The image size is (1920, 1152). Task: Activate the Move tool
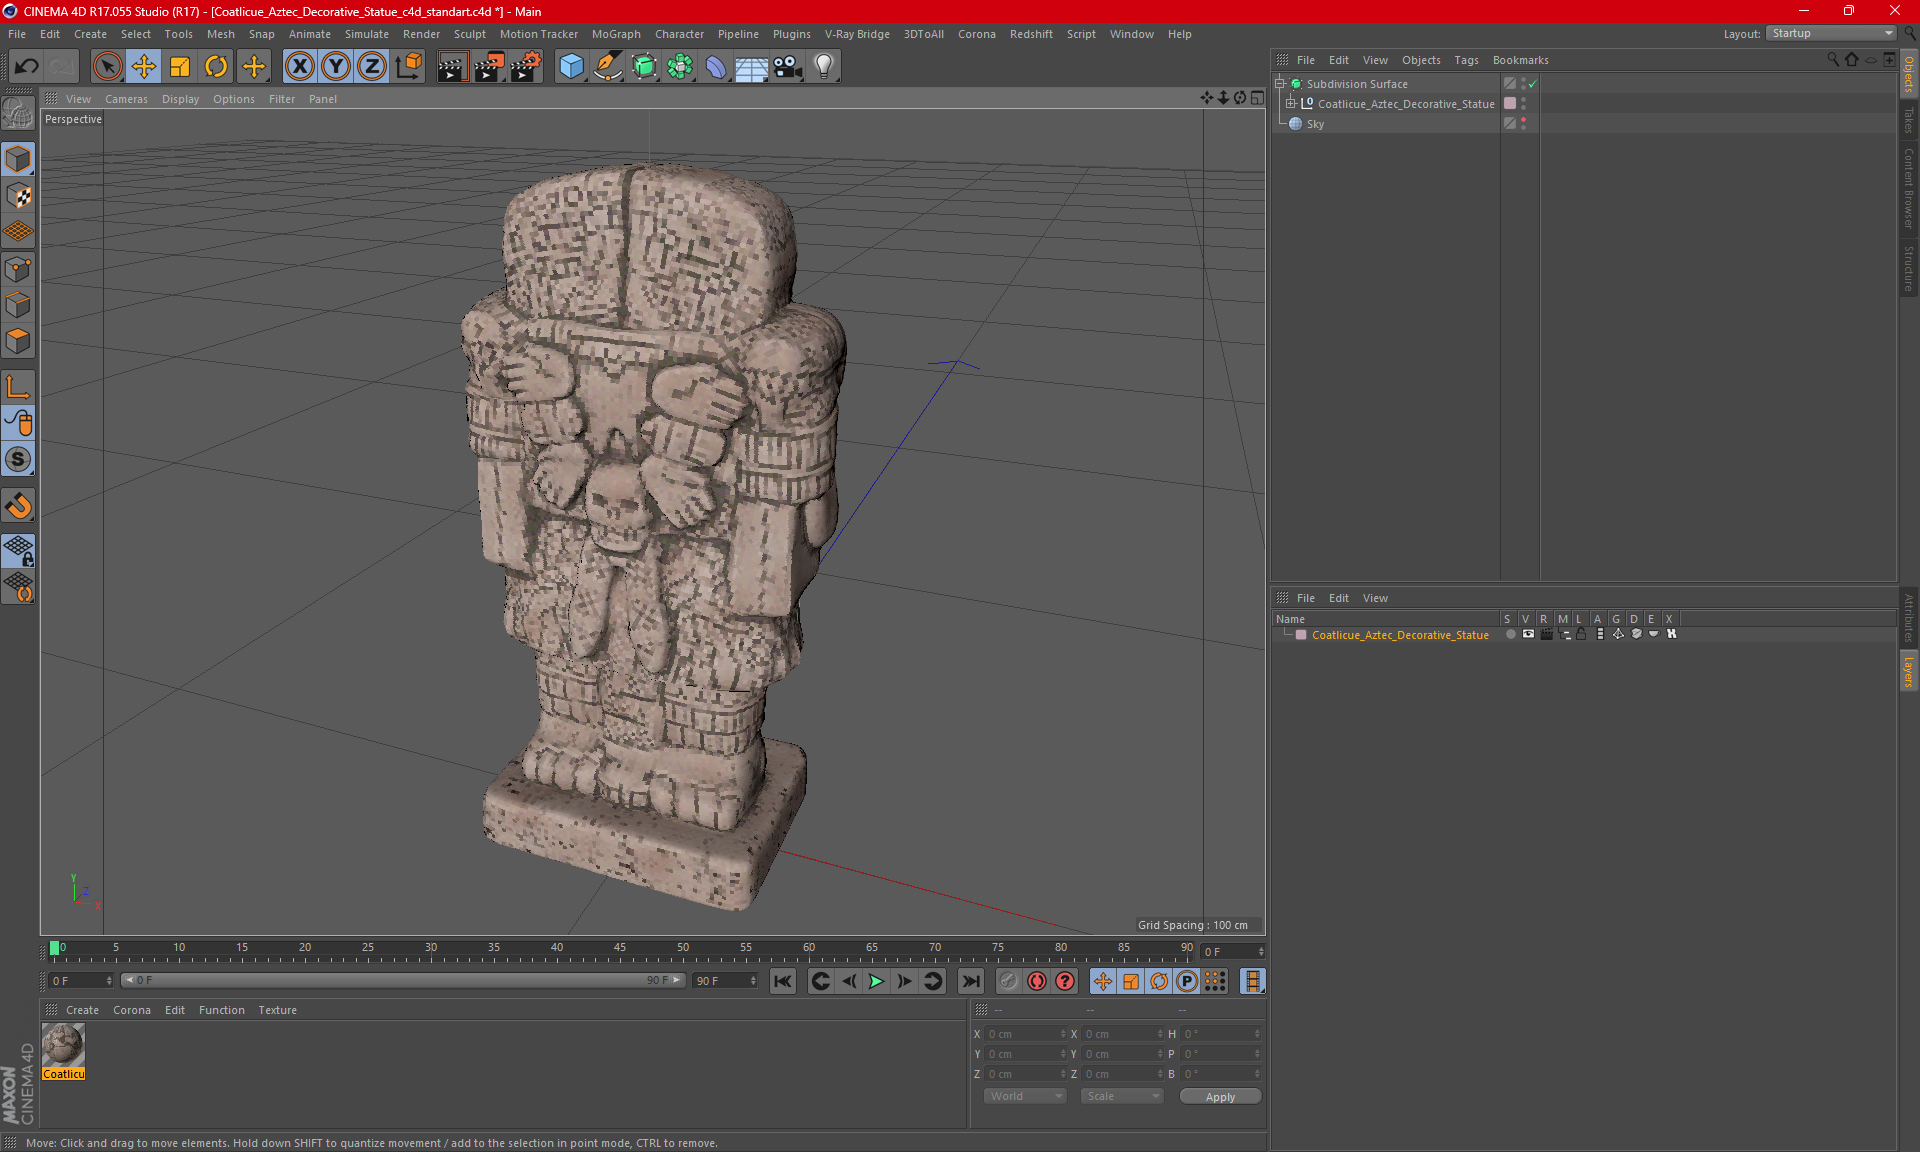[x=144, y=66]
